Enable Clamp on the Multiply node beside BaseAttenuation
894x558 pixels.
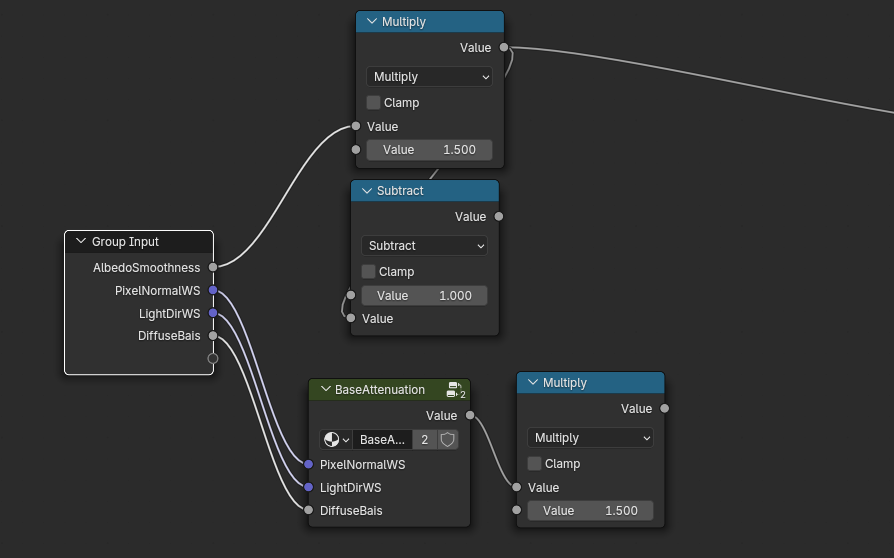tap(534, 464)
